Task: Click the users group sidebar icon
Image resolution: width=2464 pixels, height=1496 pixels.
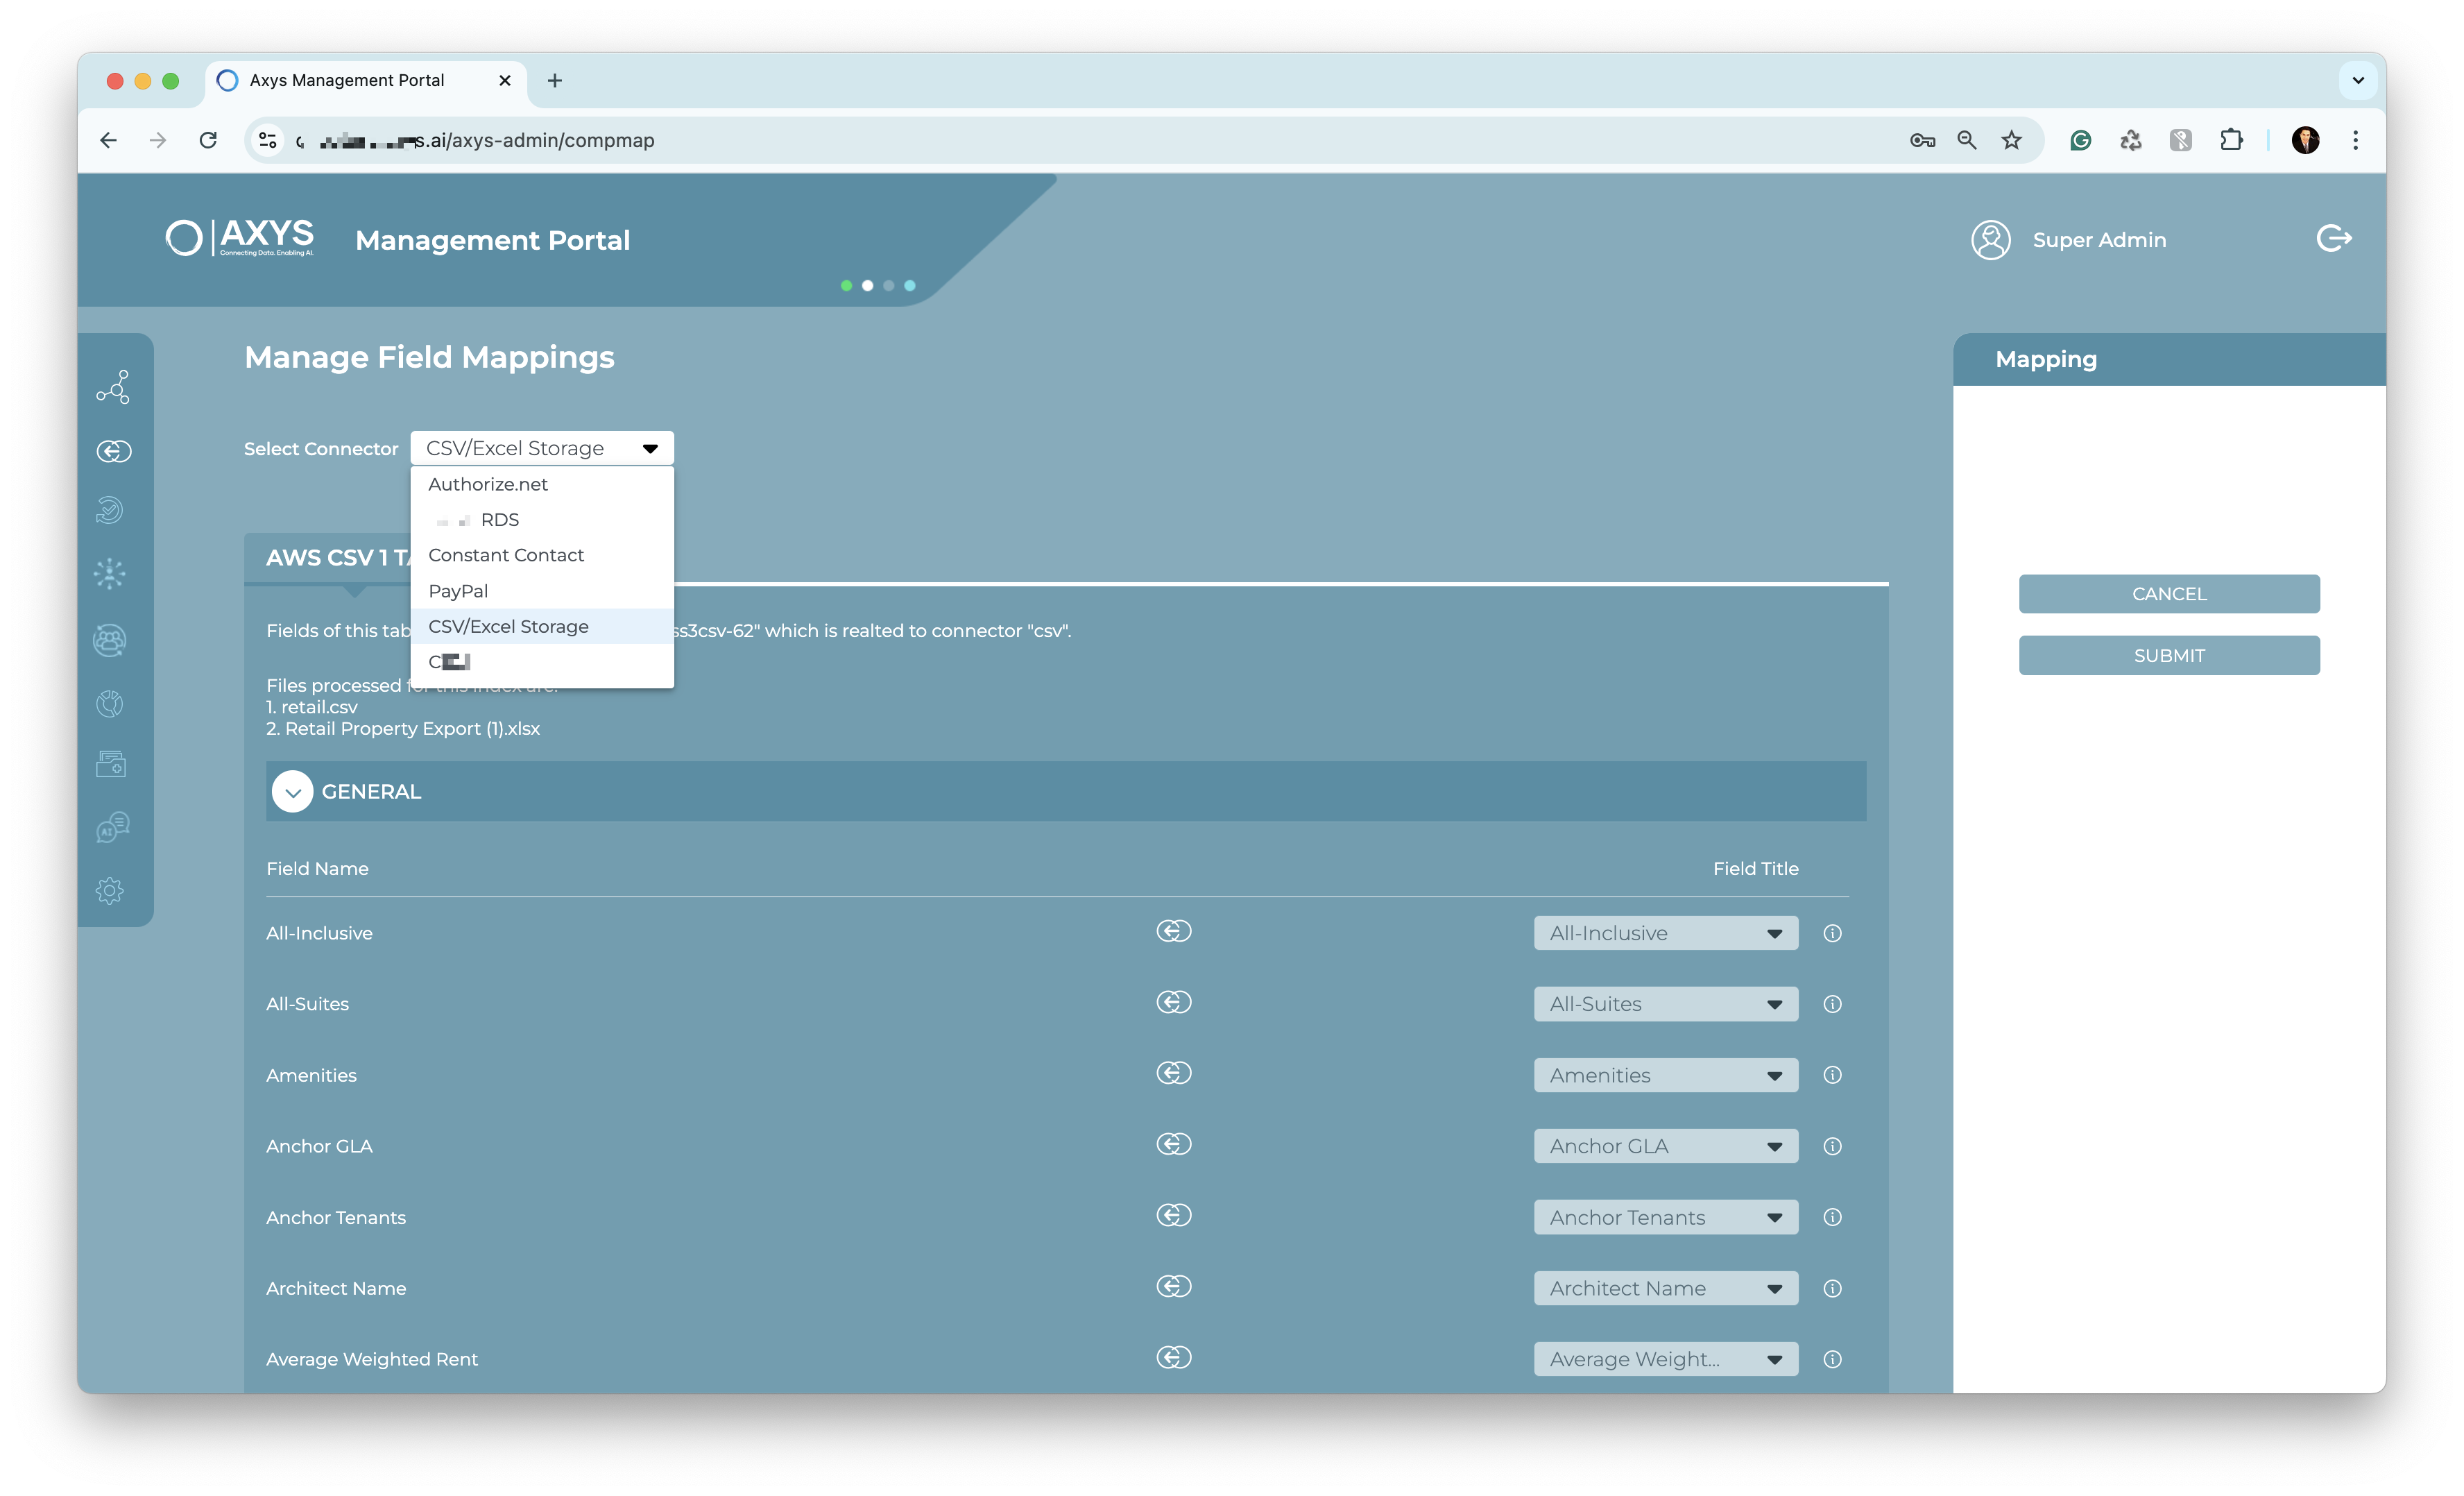Action: pyautogui.click(x=110, y=640)
